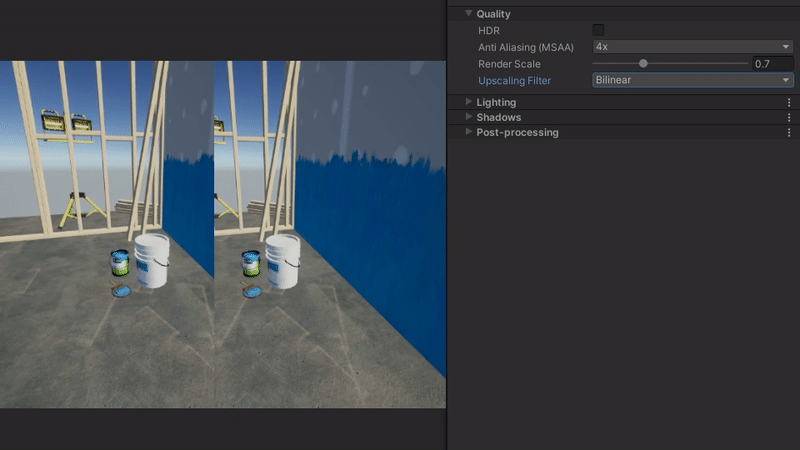Viewport: 800px width, 450px height.
Task: Open Shadows section options menu
Action: point(789,117)
